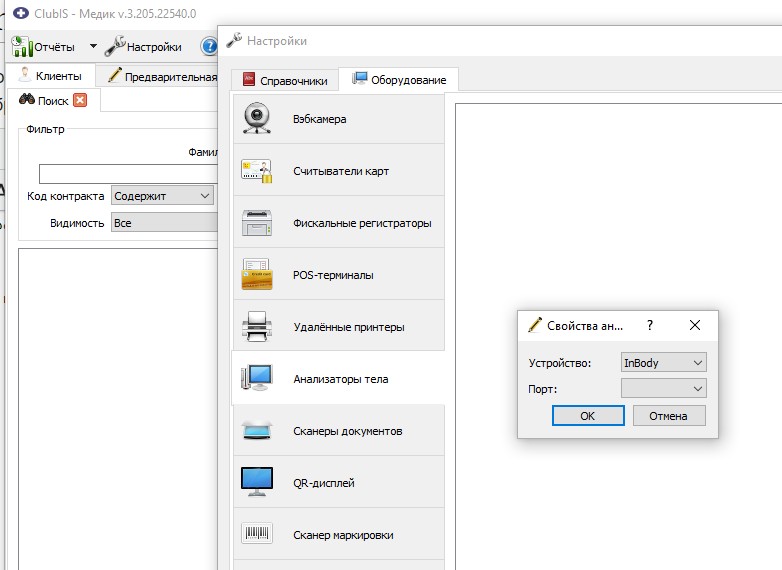The width and height of the screenshot is (782, 570).
Task: Open the Код контракта Содержит dropdown
Action: point(162,195)
